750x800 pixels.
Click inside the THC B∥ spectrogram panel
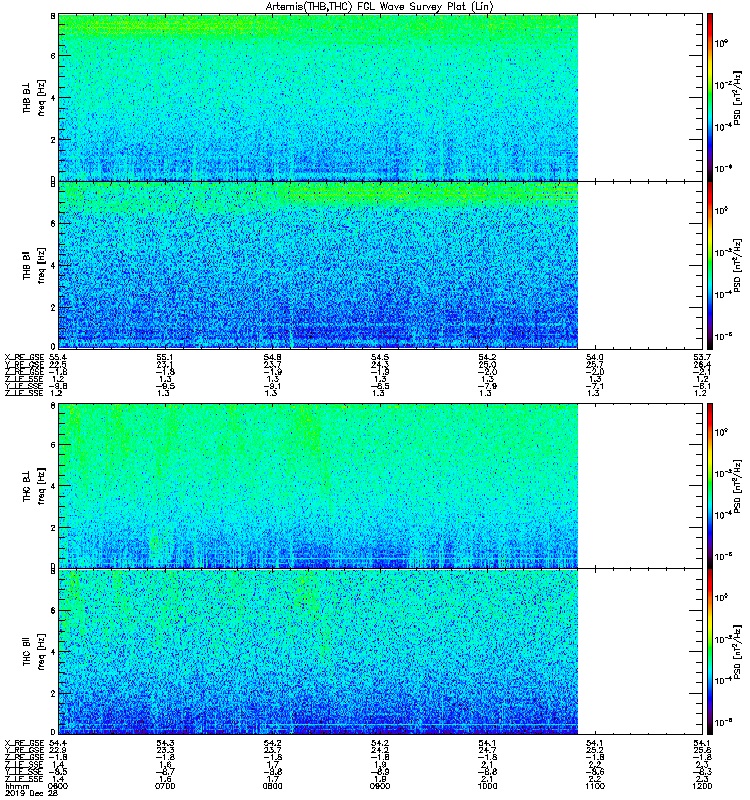tap(380, 652)
